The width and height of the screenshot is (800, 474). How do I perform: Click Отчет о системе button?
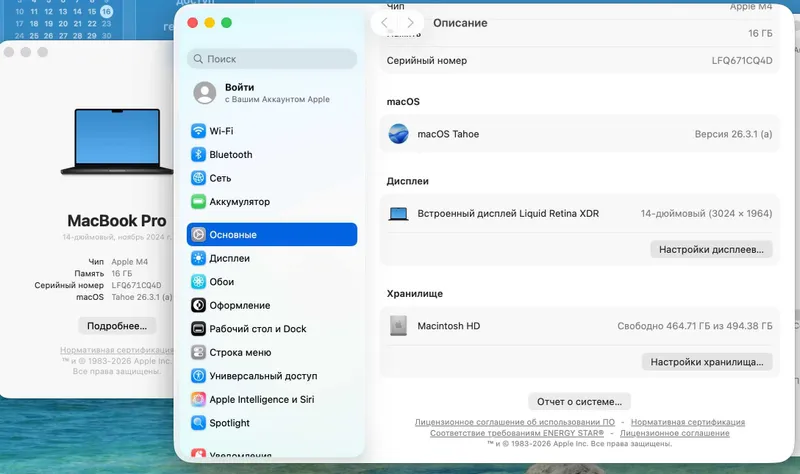click(579, 402)
